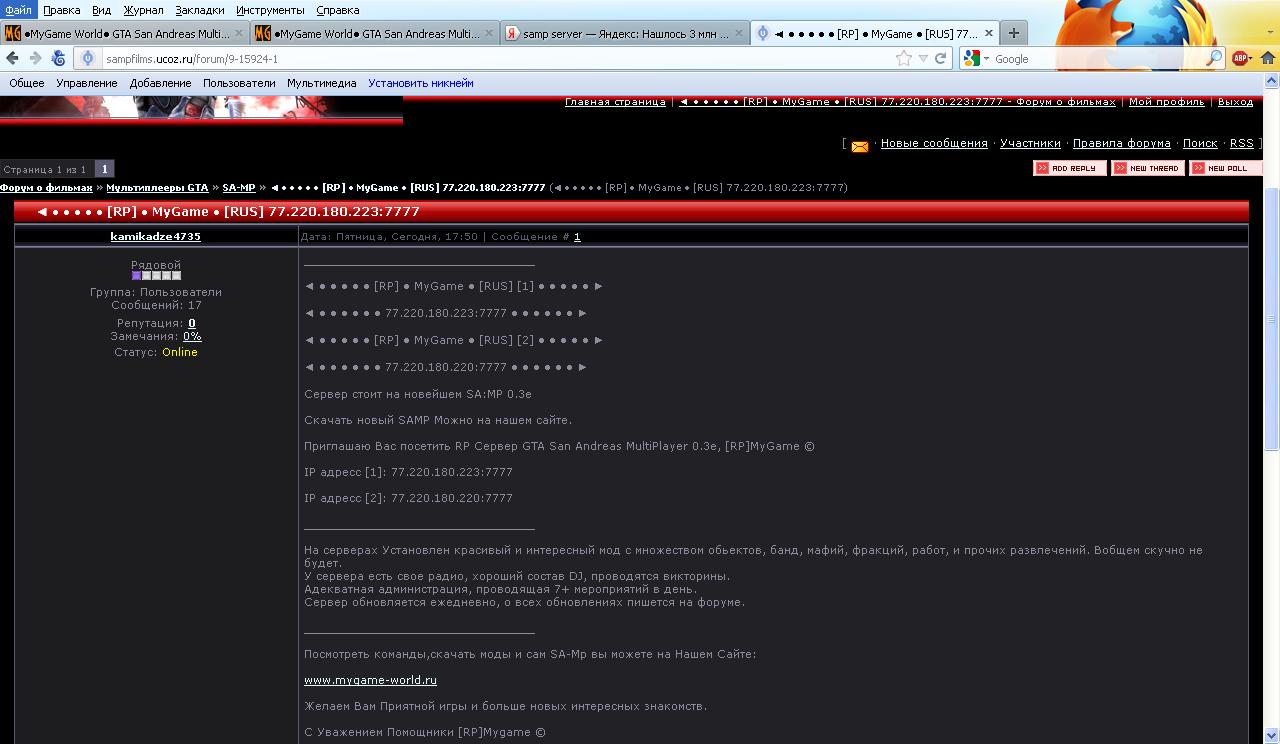The image size is (1280, 744).
Task: Open the Мой профиль link
Action: tap(1167, 102)
